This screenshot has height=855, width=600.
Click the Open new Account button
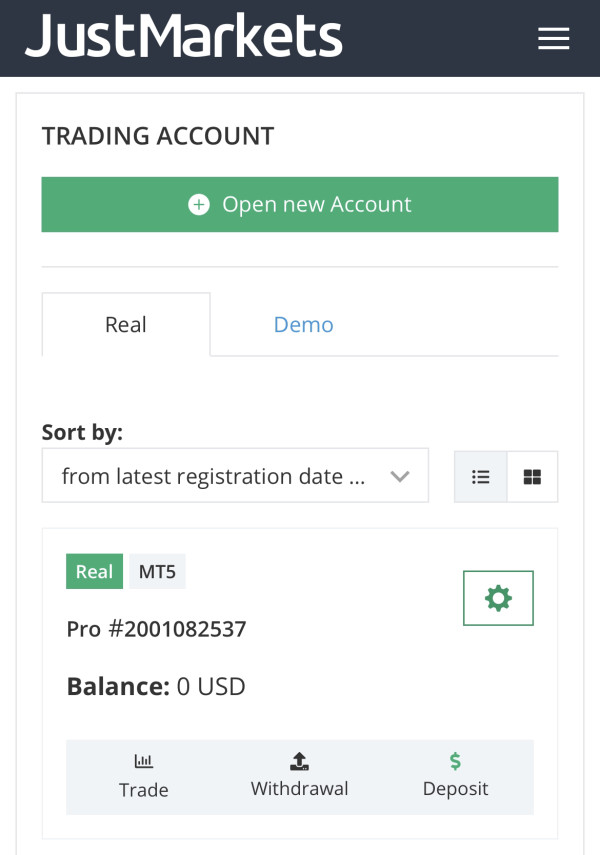coord(300,204)
